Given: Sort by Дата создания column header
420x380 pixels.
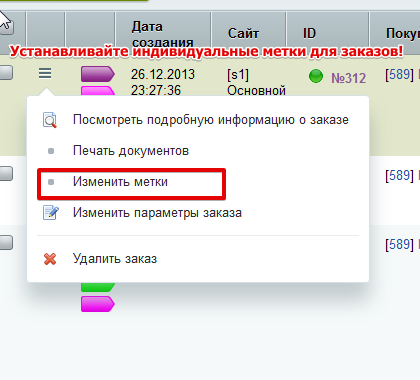Looking at the screenshot, I should click(x=163, y=33).
